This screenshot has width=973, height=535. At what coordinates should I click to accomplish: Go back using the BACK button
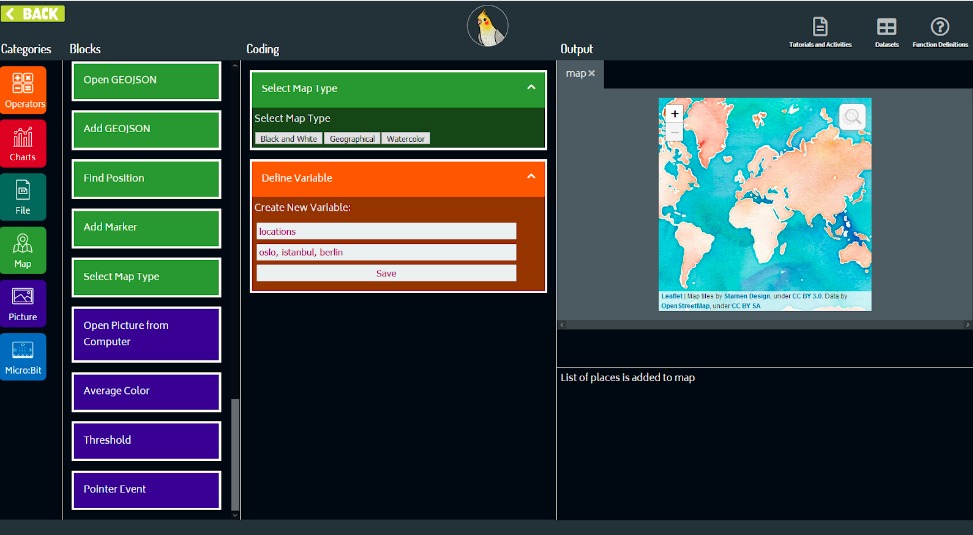pos(34,14)
